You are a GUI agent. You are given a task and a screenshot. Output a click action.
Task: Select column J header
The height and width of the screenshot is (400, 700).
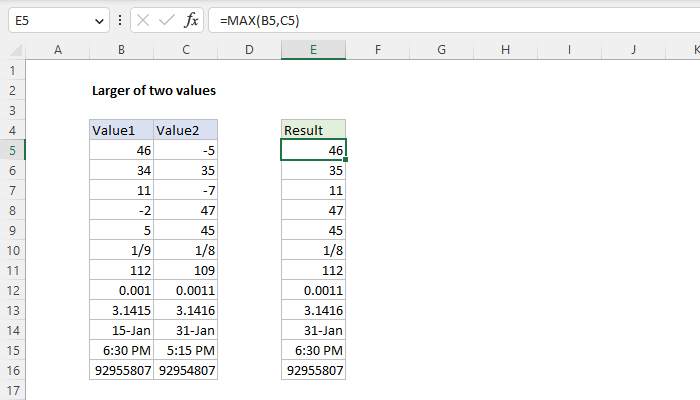coord(633,50)
